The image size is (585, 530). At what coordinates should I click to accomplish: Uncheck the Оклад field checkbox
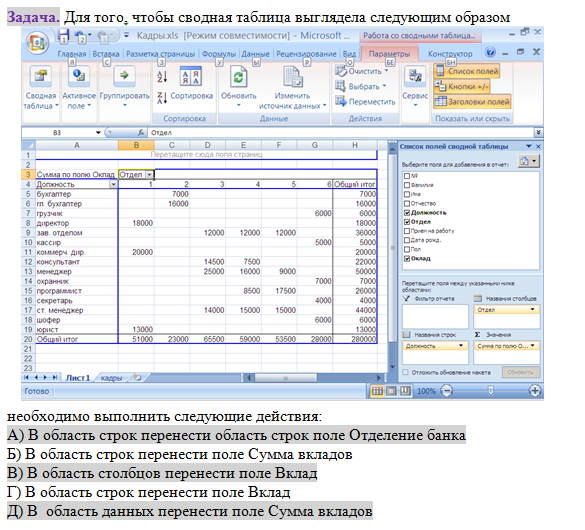coord(407,258)
